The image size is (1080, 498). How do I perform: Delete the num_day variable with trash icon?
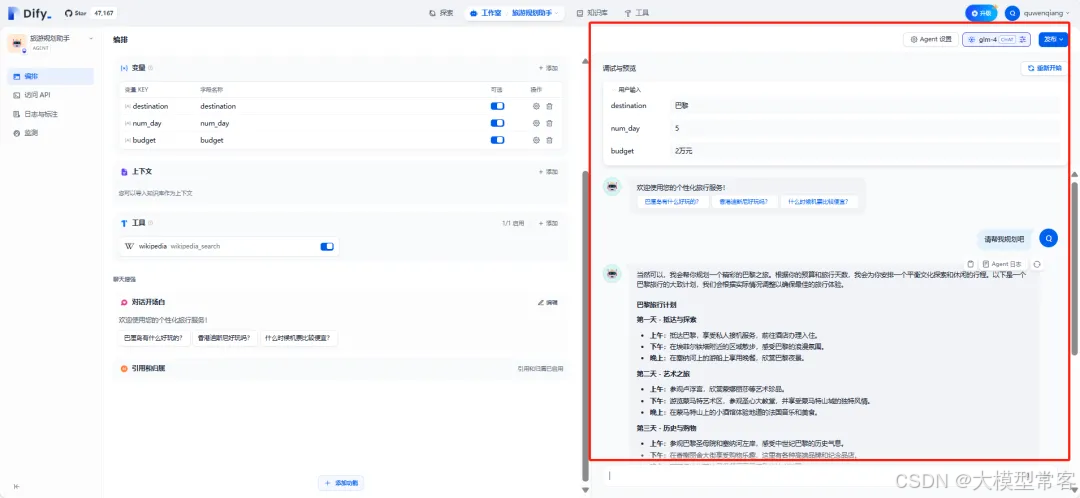pyautogui.click(x=549, y=123)
